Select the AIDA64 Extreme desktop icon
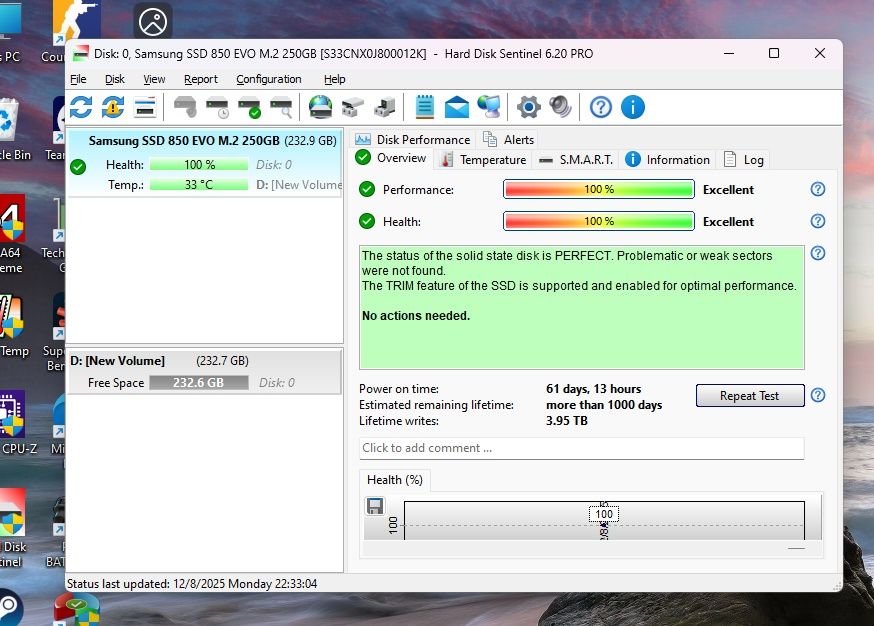This screenshot has height=626, width=874. click(12, 234)
